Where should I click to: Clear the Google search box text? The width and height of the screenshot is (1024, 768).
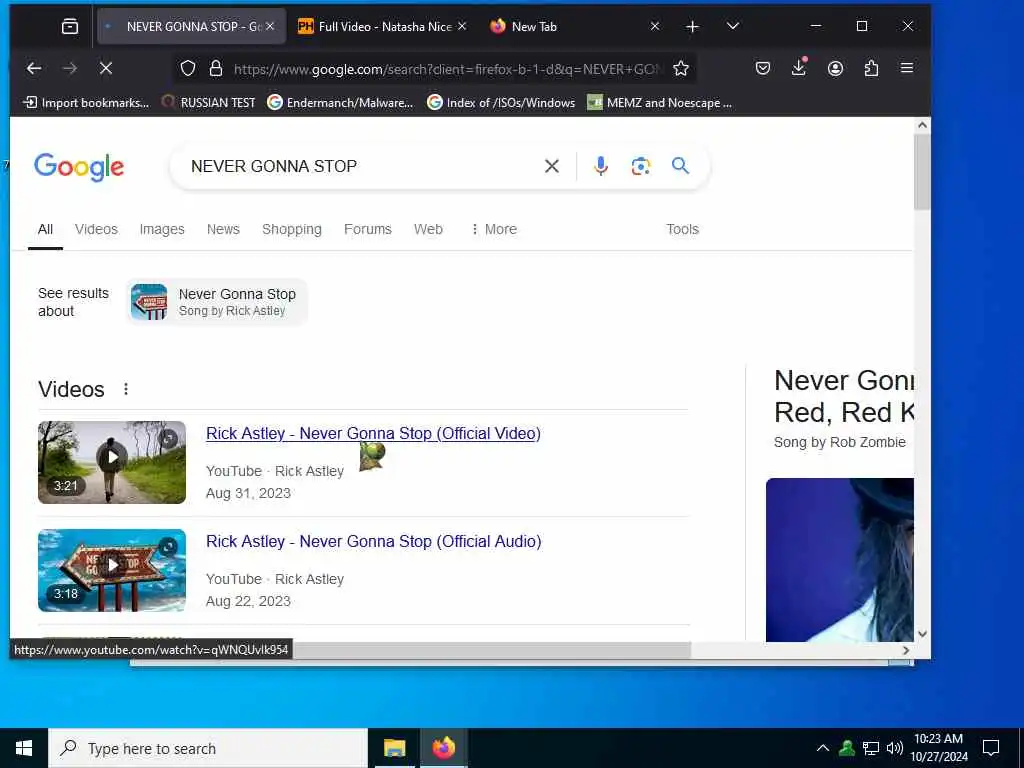(552, 167)
